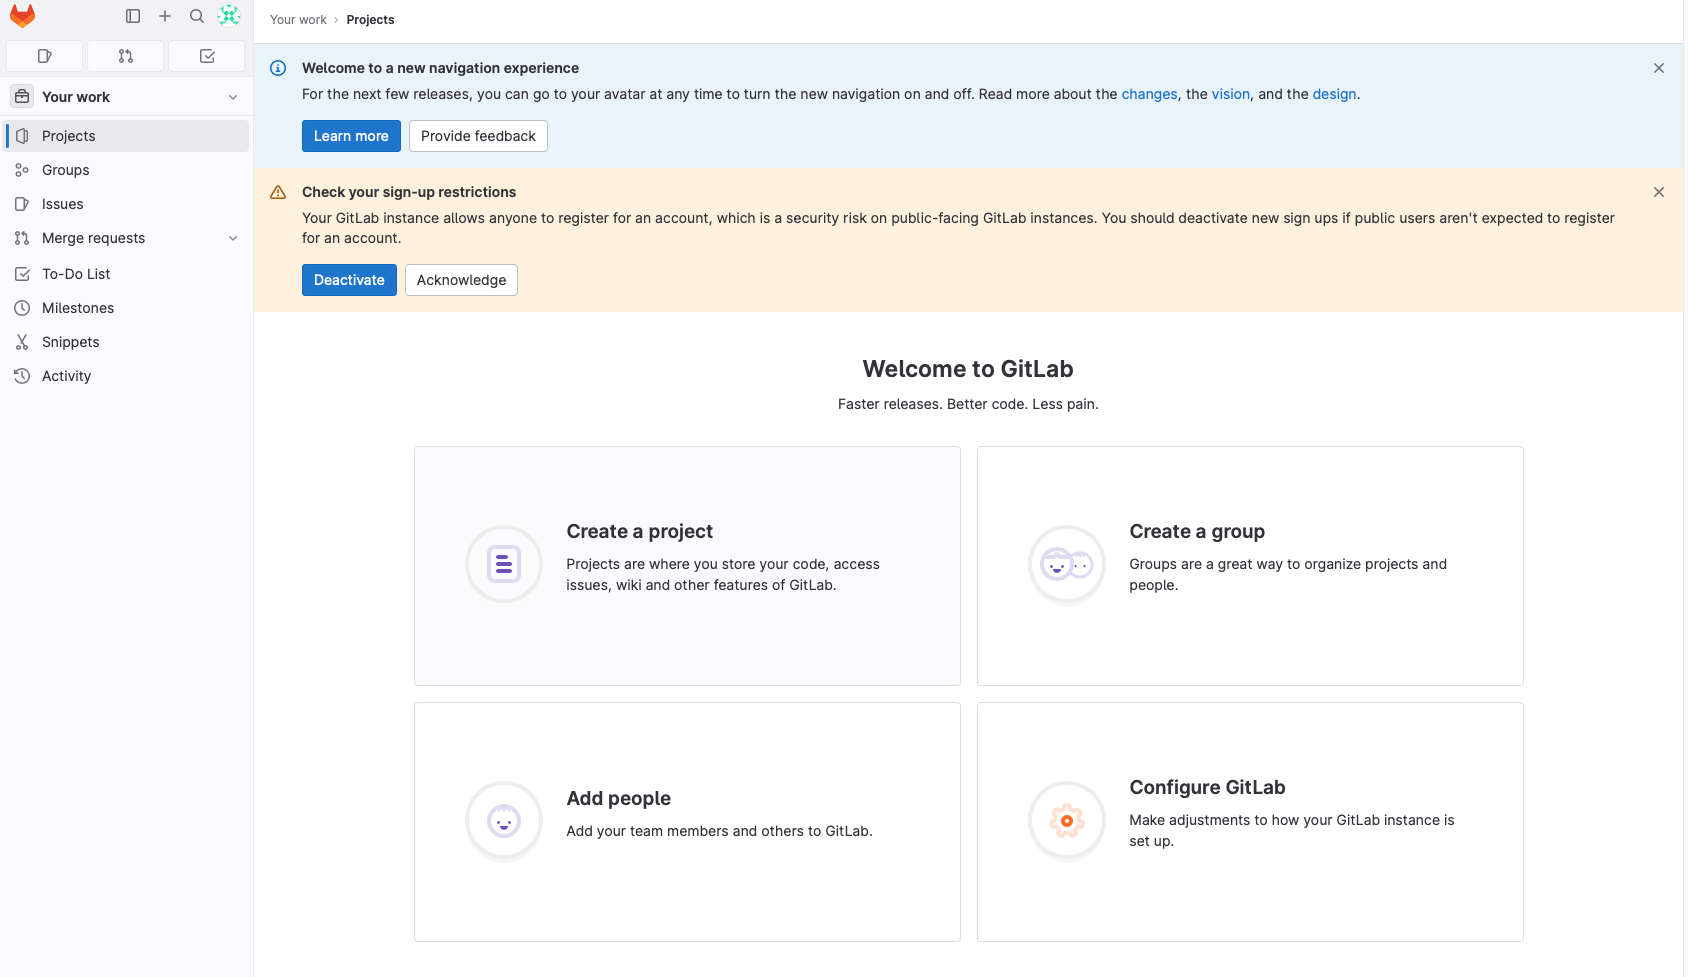The image size is (1688, 977).
Task: Click the Your work briefcase icon
Action: tap(22, 96)
